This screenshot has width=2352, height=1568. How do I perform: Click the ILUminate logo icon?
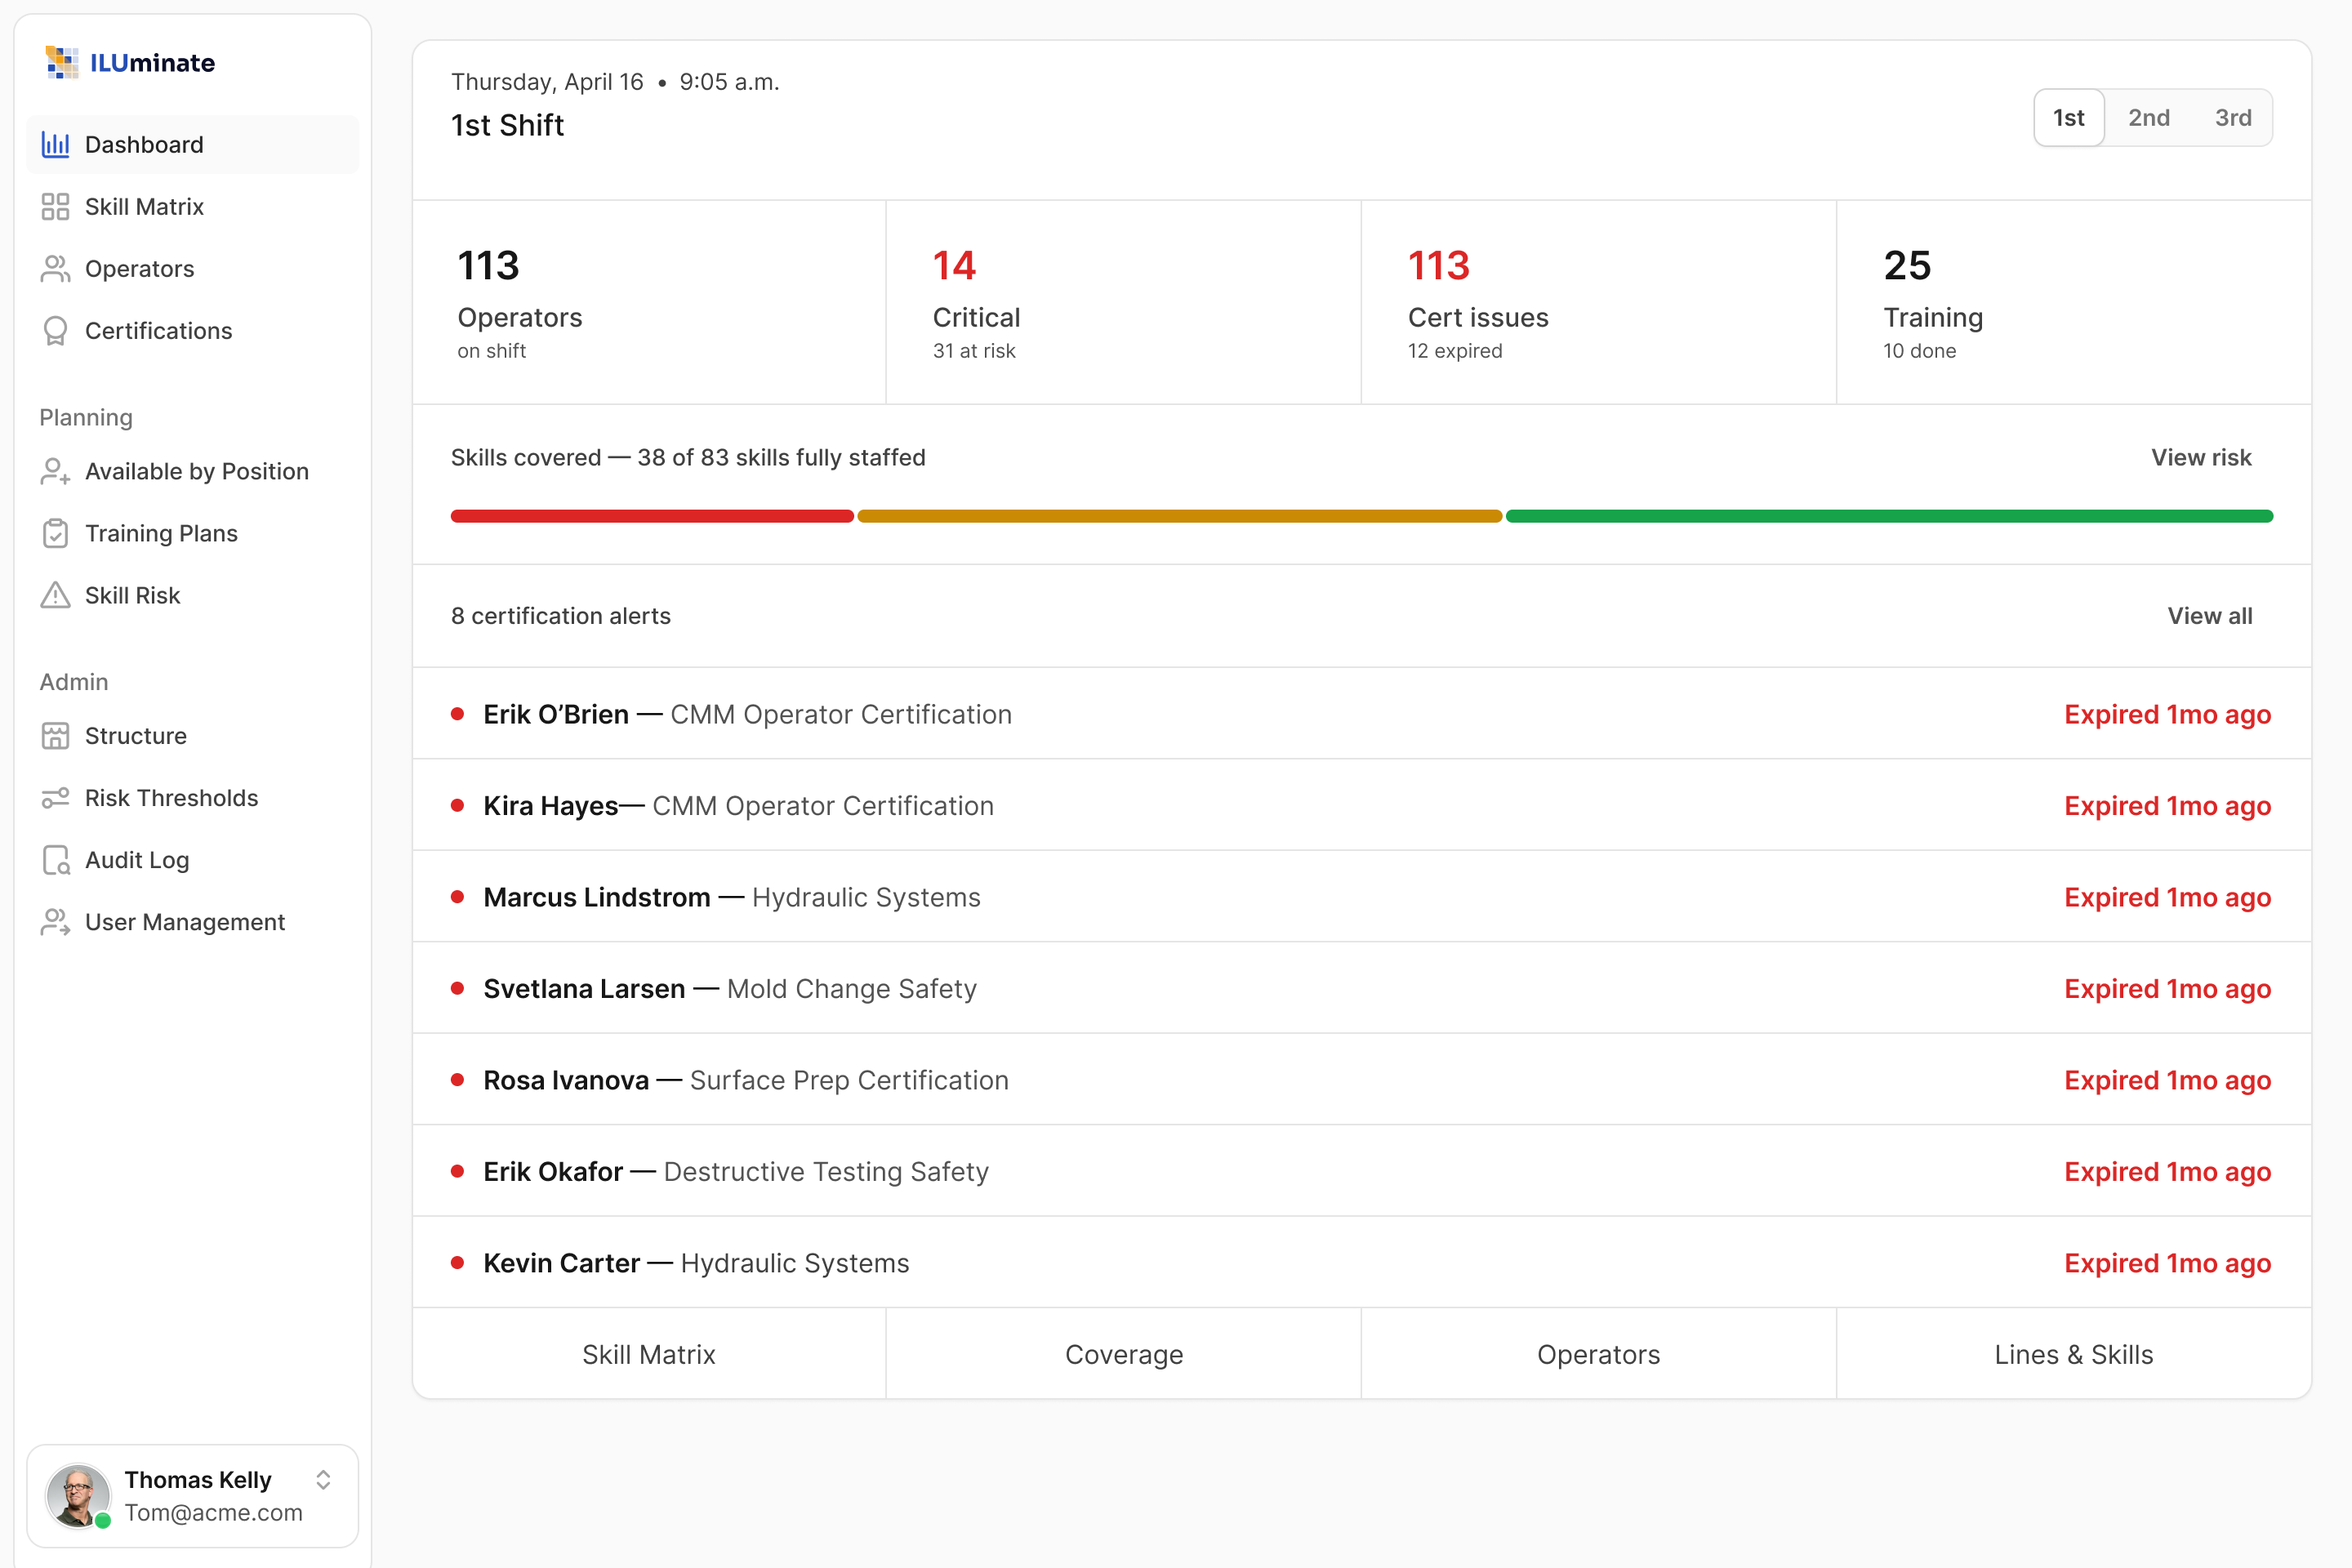tap(61, 62)
